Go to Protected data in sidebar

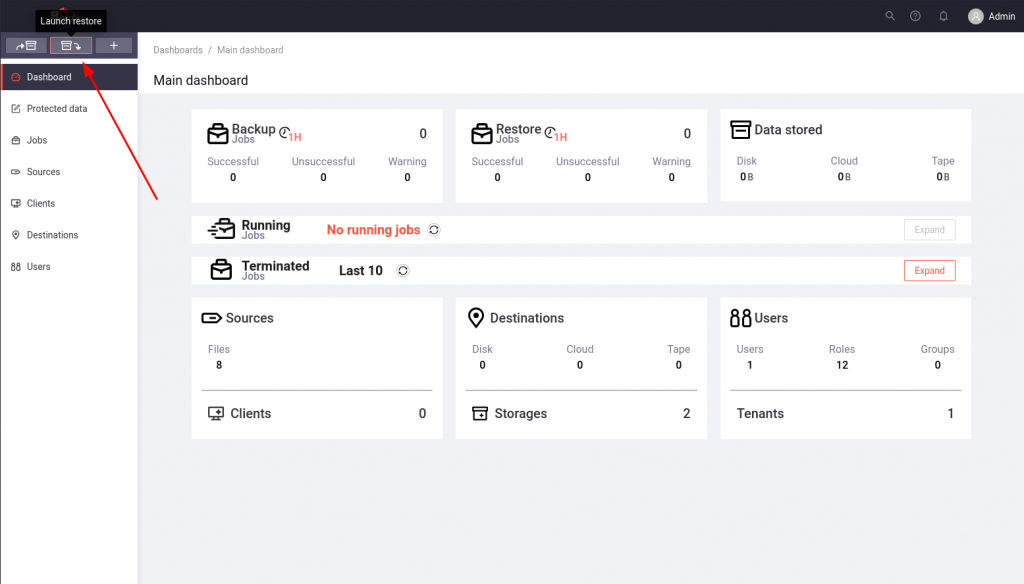click(57, 109)
